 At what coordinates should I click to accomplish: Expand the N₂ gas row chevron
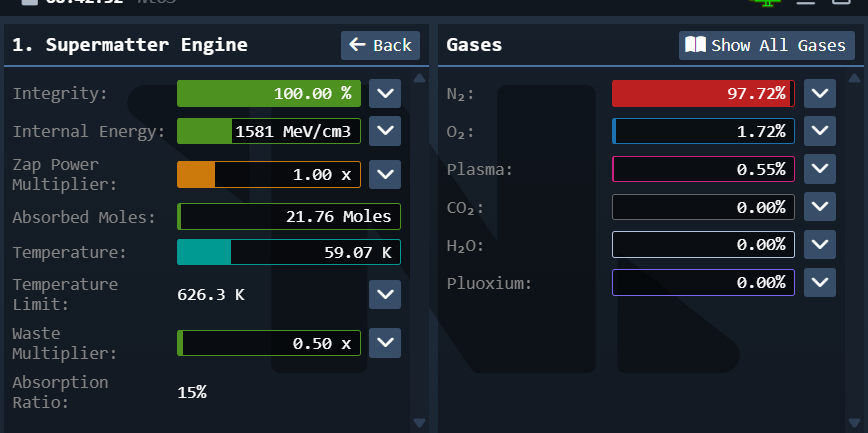pos(820,94)
